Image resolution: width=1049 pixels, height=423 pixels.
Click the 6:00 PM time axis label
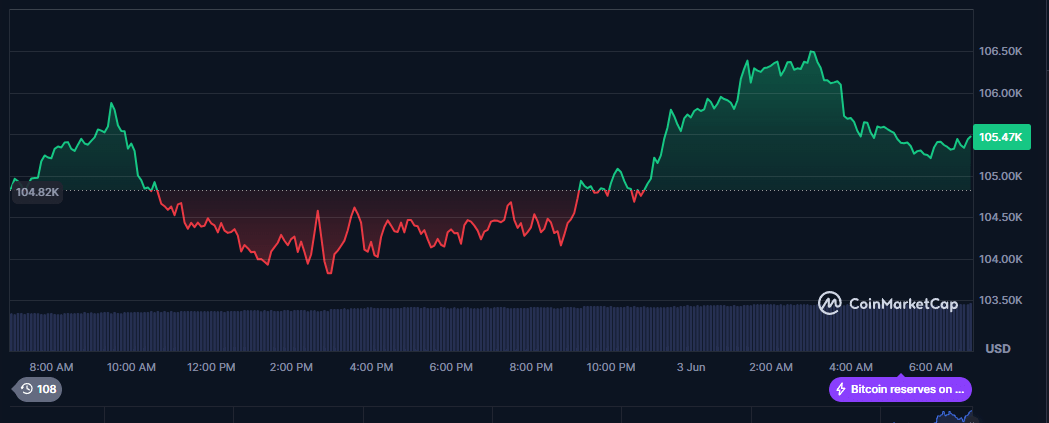pyautogui.click(x=451, y=367)
